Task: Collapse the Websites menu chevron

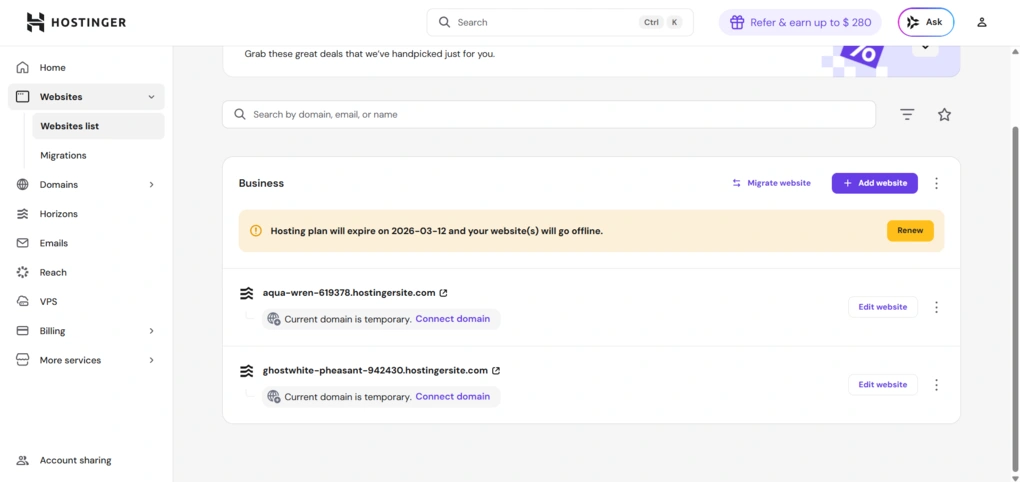Action: point(151,97)
